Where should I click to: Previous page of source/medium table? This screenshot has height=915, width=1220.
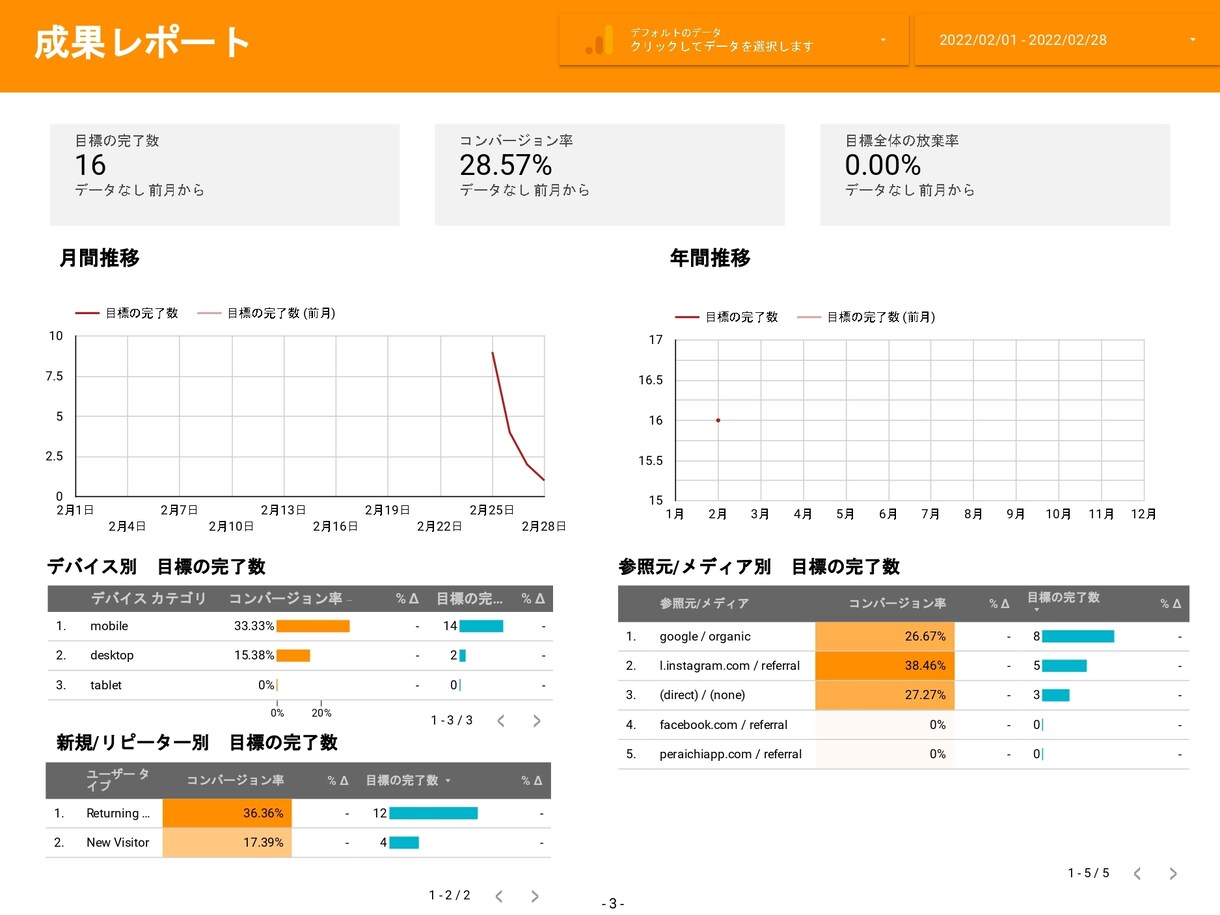(1137, 873)
